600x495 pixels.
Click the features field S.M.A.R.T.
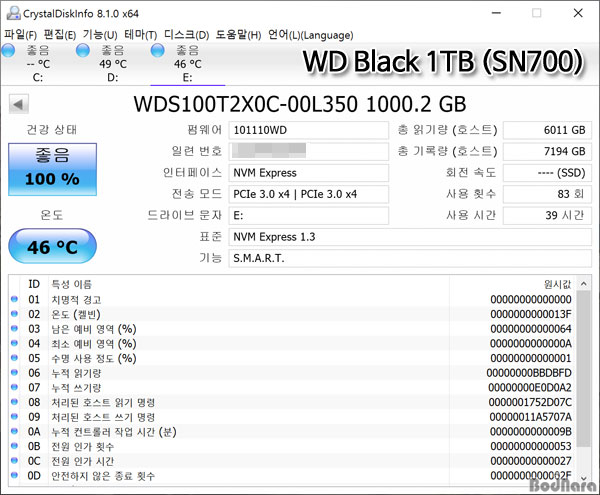410,259
